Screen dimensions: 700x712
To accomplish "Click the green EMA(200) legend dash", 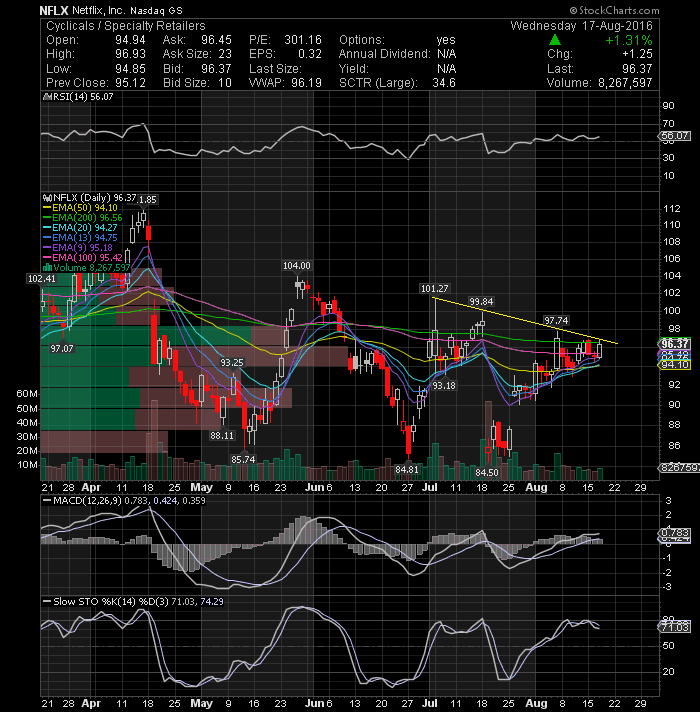I will click(x=47, y=218).
